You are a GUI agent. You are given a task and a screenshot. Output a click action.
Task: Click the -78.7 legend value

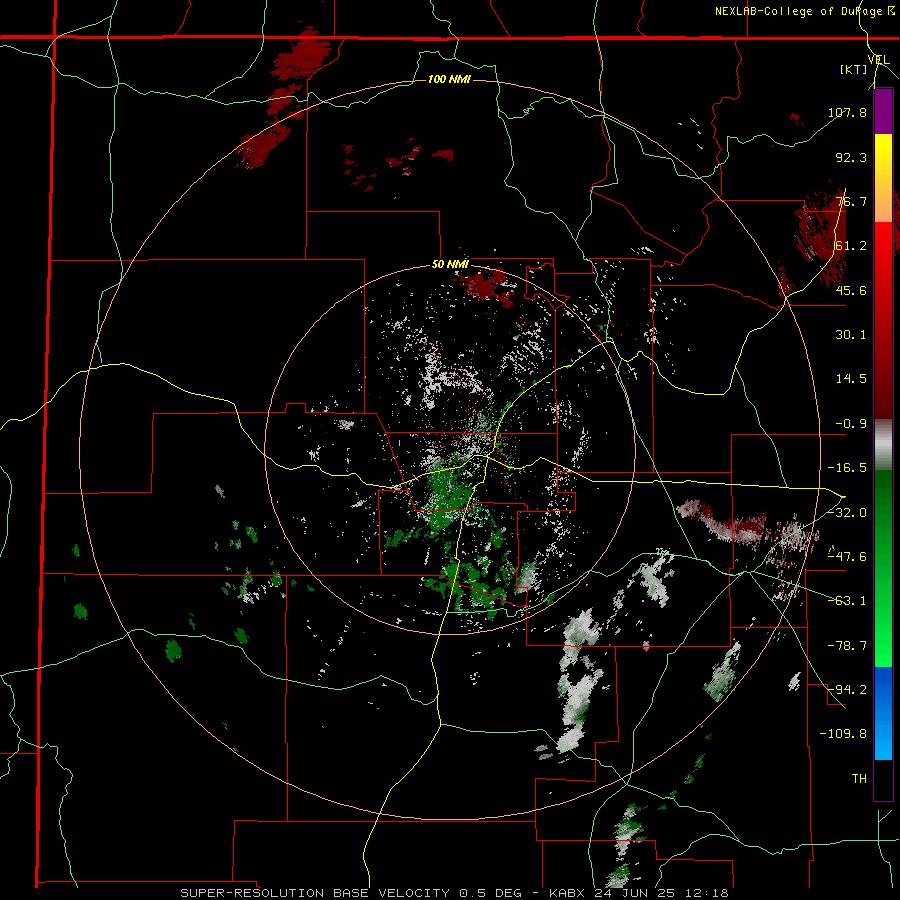tap(847, 646)
